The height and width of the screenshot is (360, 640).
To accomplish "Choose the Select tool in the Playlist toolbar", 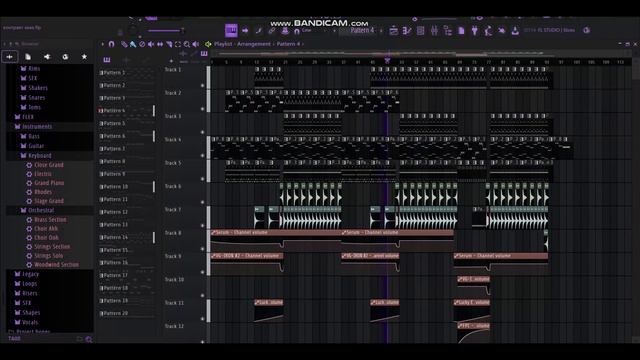I will 178,44.
